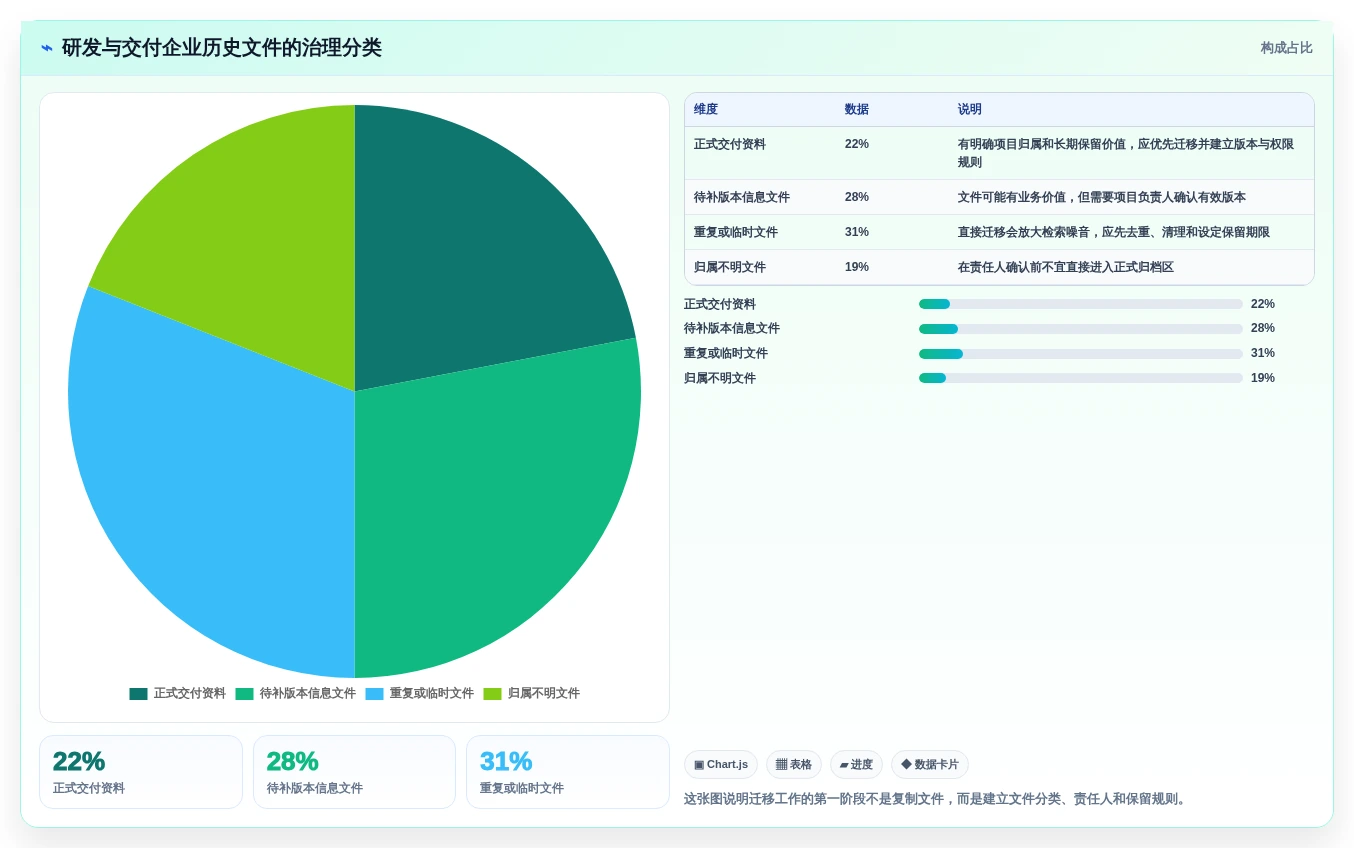
Task: Click the lightning icon beside the dashboard title
Action: pos(47,48)
